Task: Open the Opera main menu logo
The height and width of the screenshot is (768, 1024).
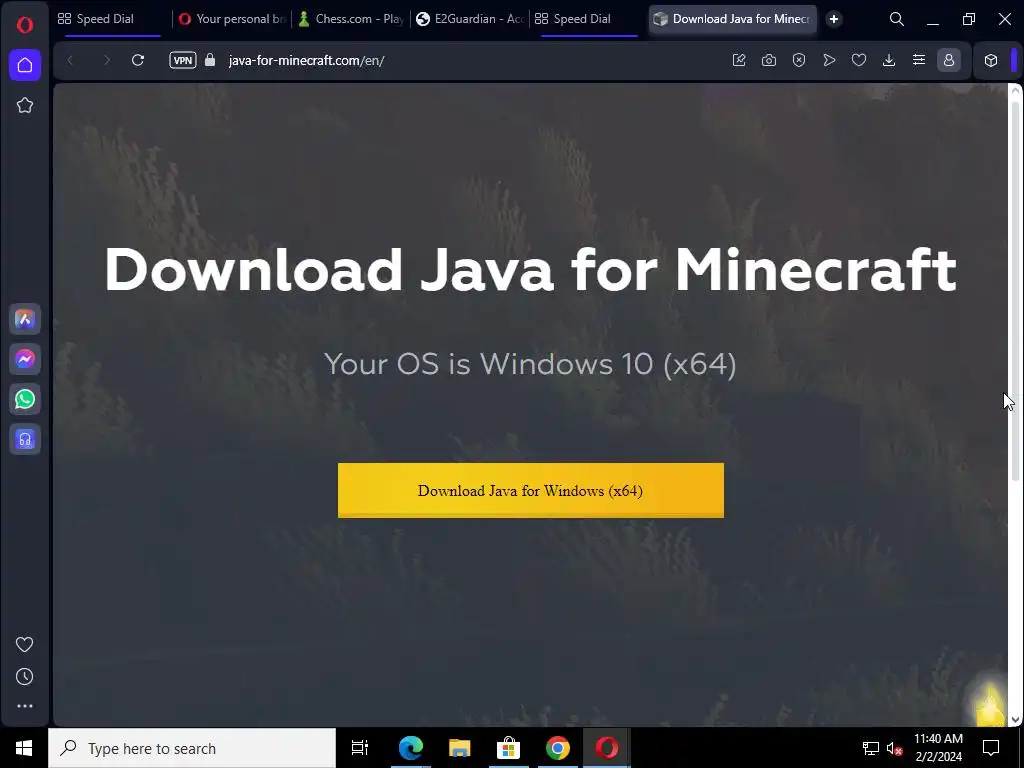Action: 25,25
